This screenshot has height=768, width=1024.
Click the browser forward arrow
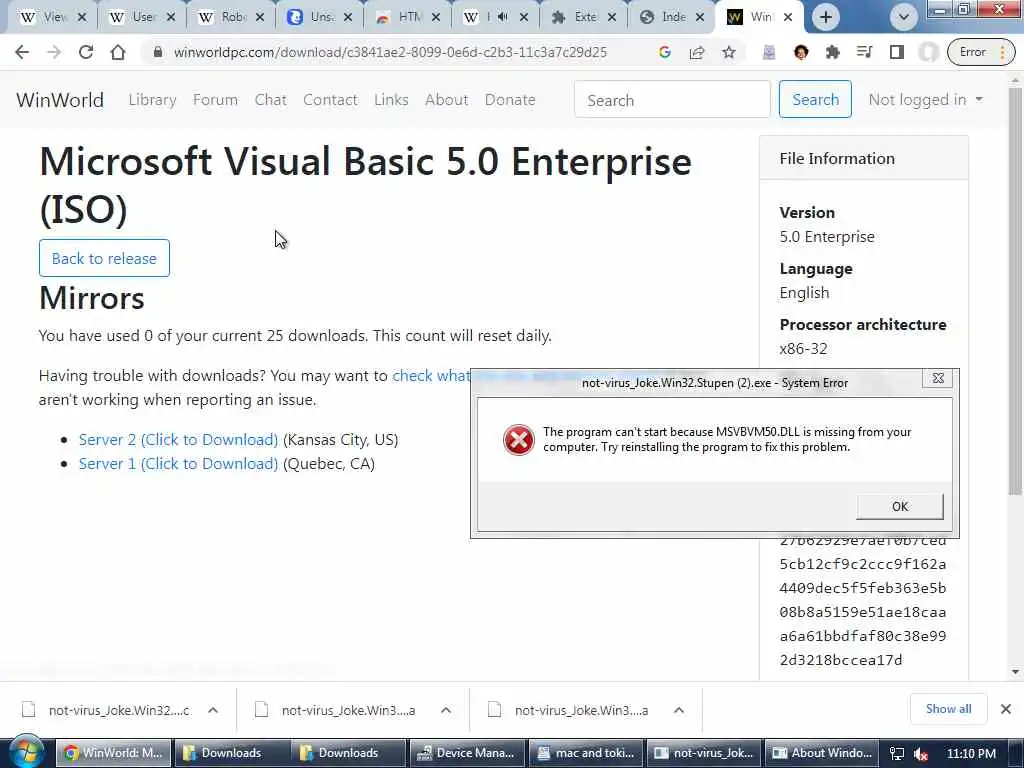click(54, 52)
